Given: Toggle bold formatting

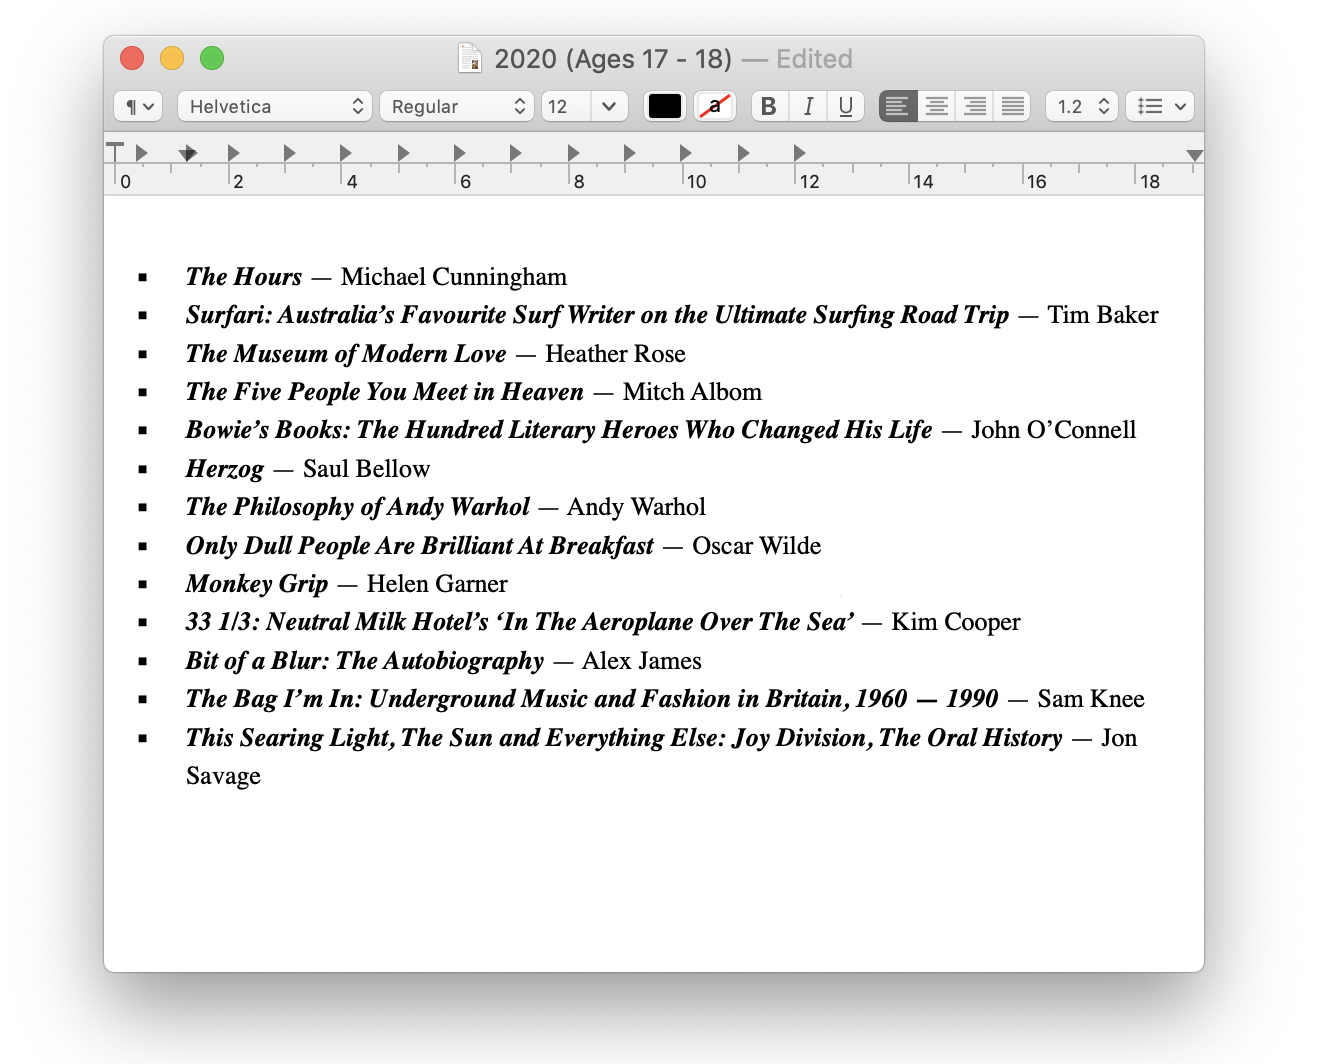Looking at the screenshot, I should pos(769,106).
